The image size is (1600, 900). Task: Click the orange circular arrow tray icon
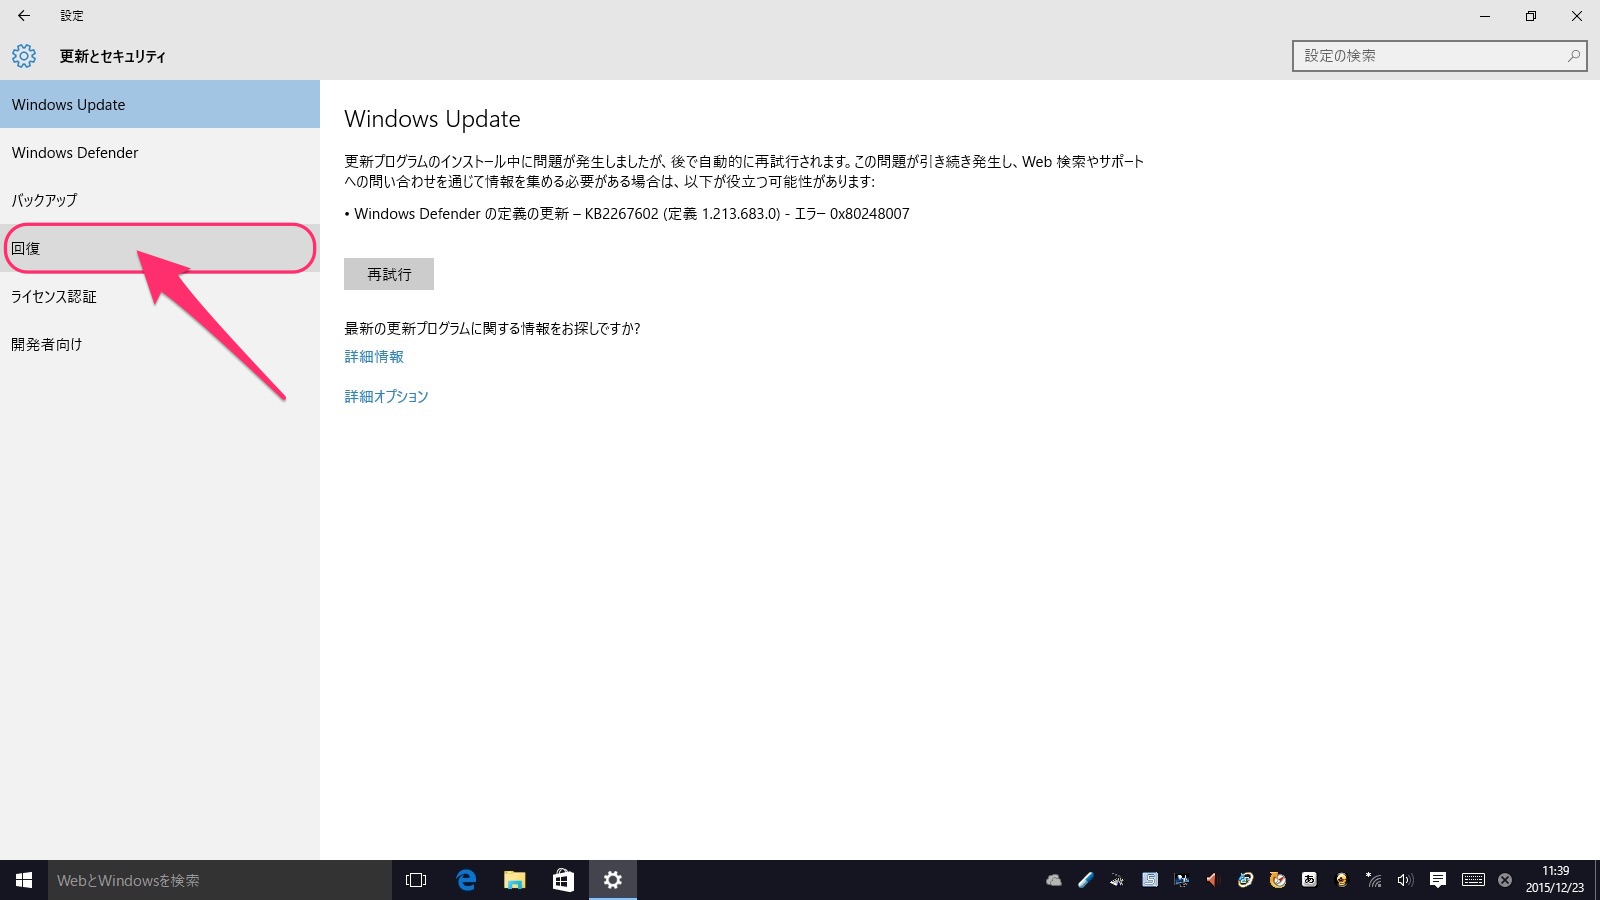[x=1277, y=880]
